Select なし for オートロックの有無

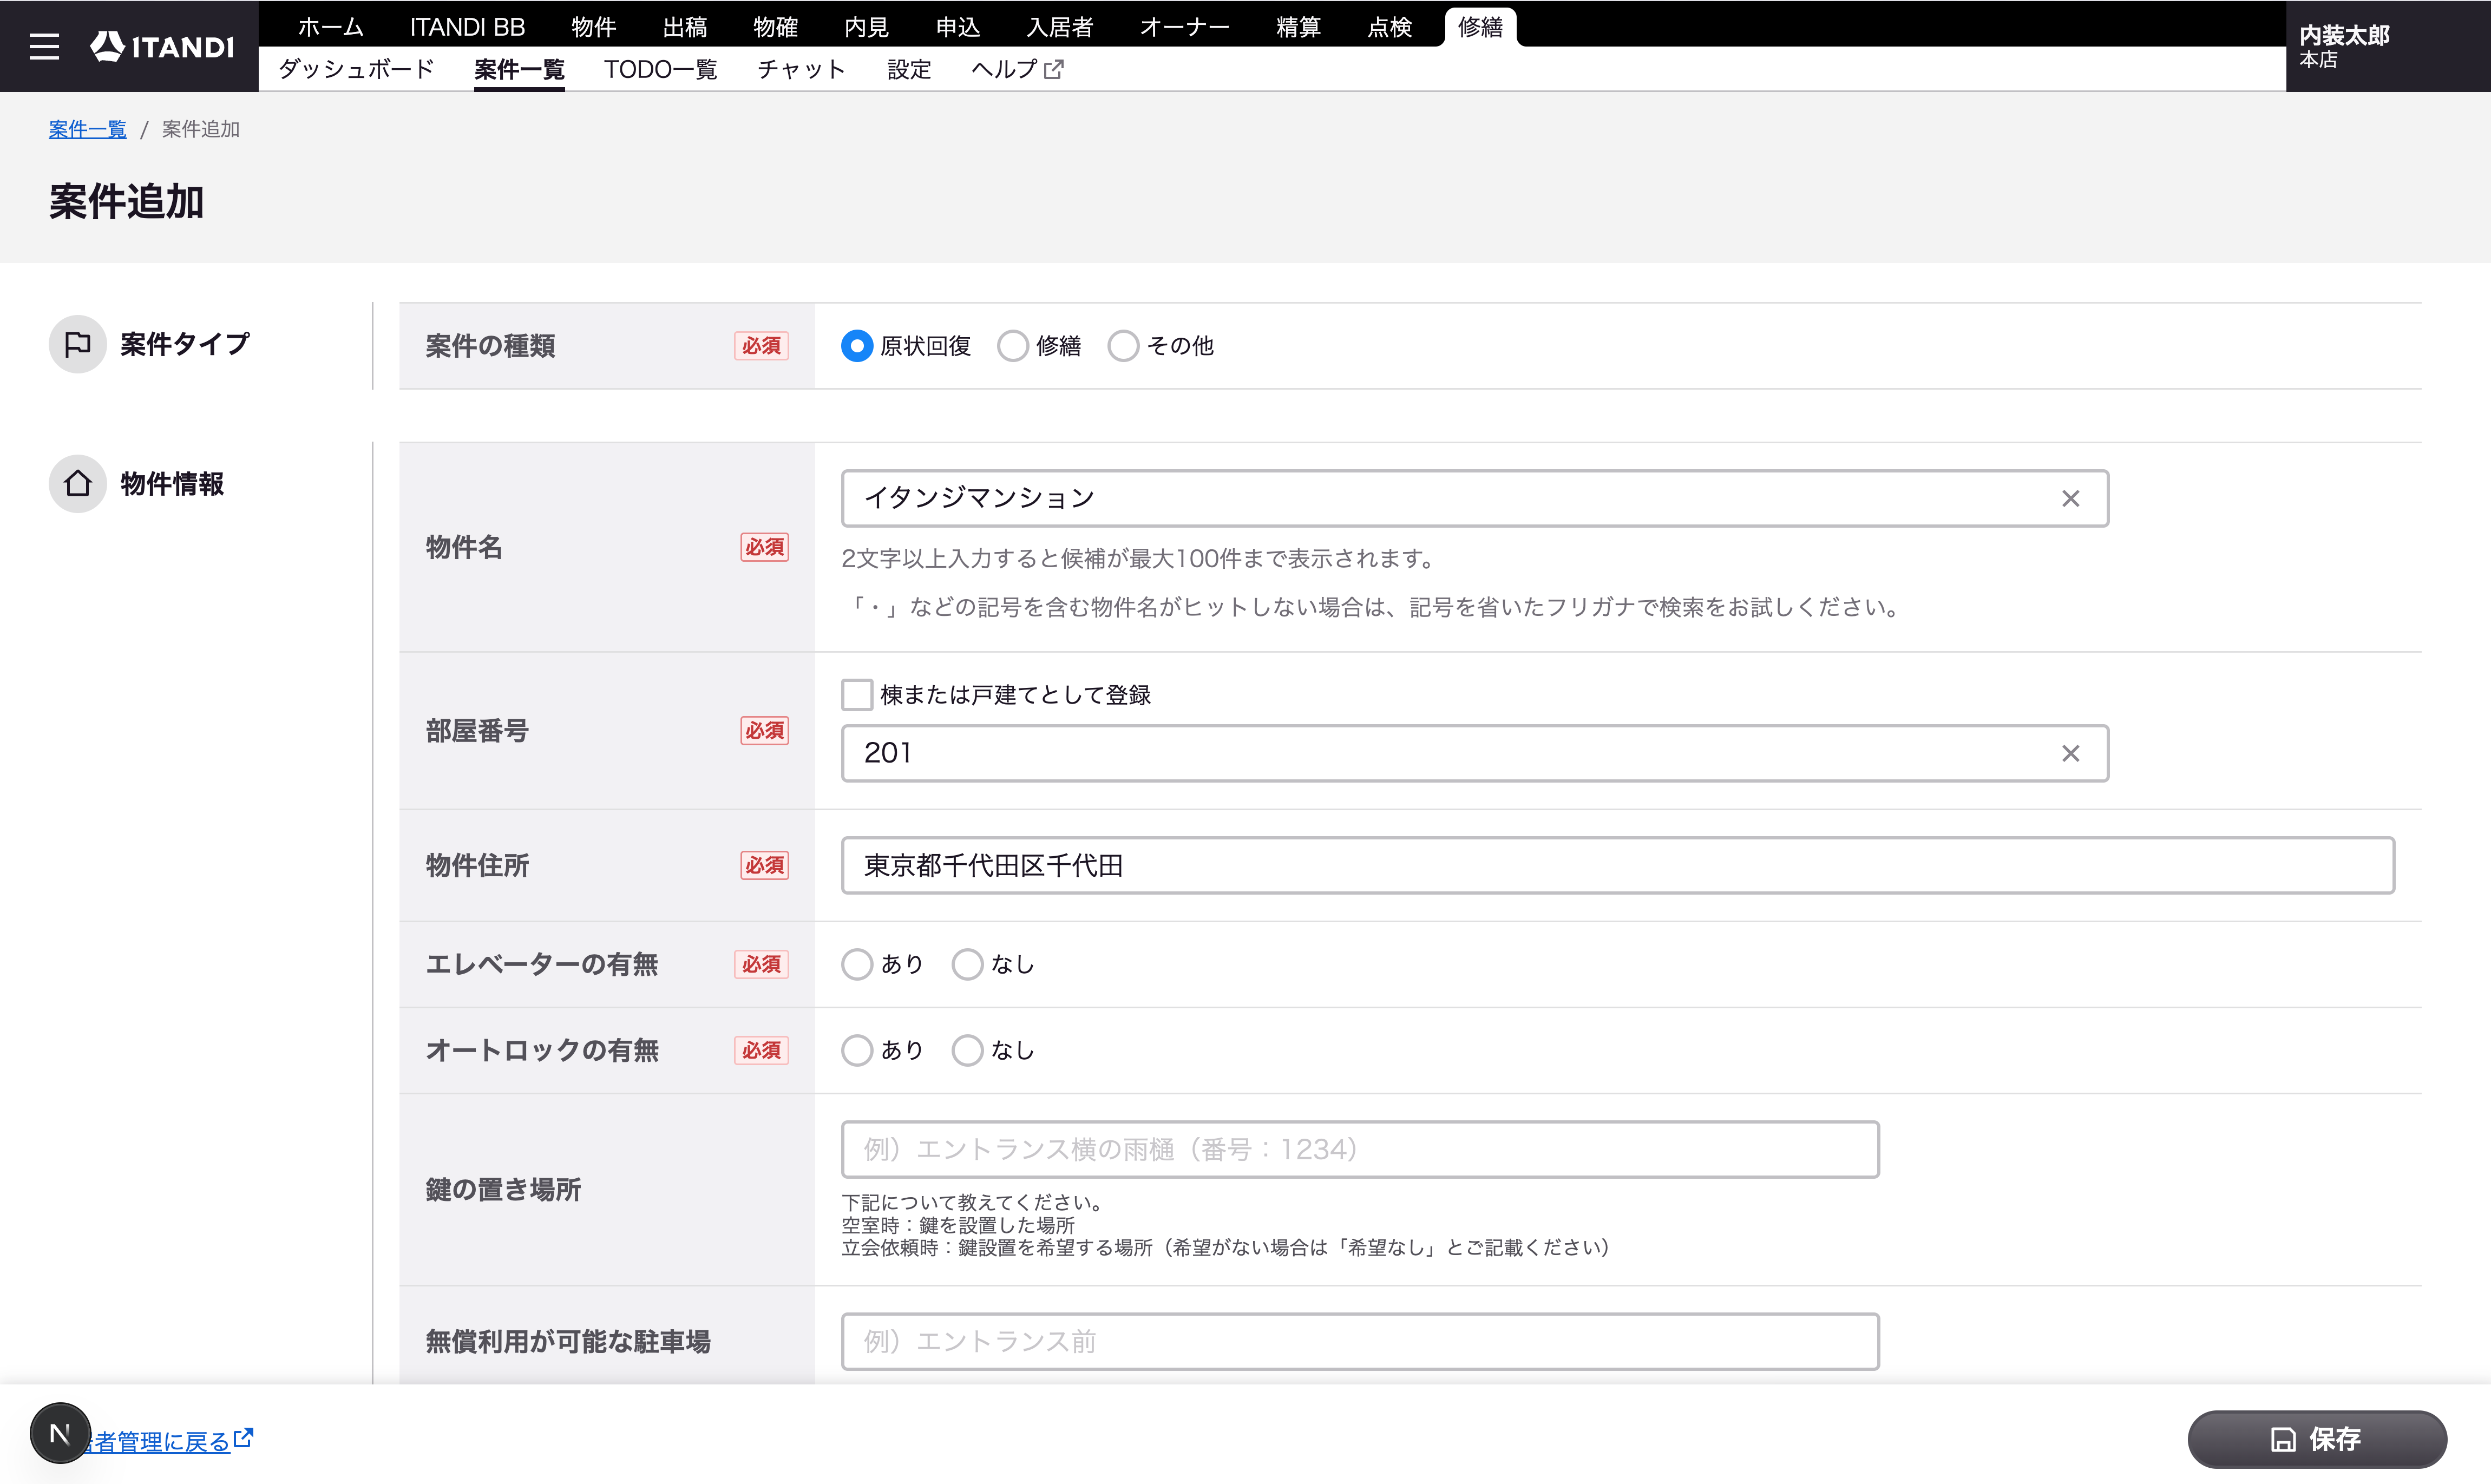(967, 1050)
